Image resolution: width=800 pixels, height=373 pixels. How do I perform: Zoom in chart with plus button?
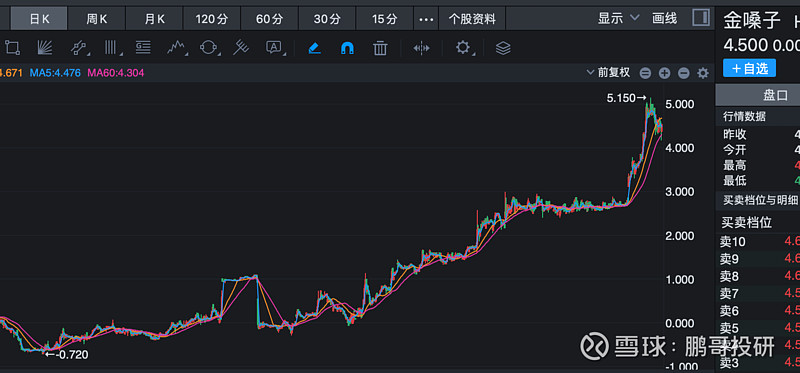pyautogui.click(x=664, y=73)
